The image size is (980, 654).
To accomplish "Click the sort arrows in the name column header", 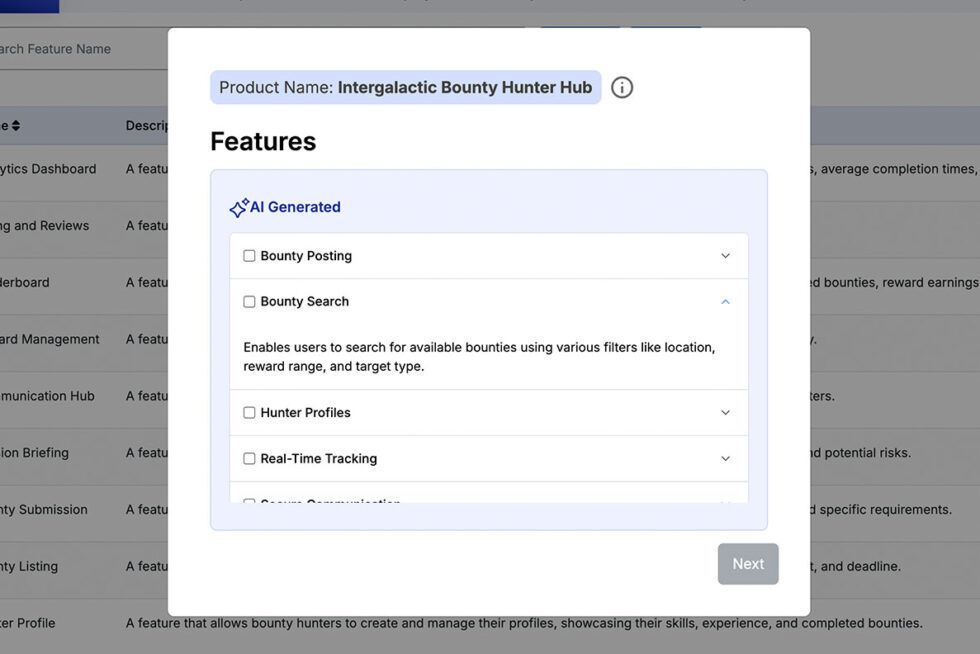I will pyautogui.click(x=16, y=126).
